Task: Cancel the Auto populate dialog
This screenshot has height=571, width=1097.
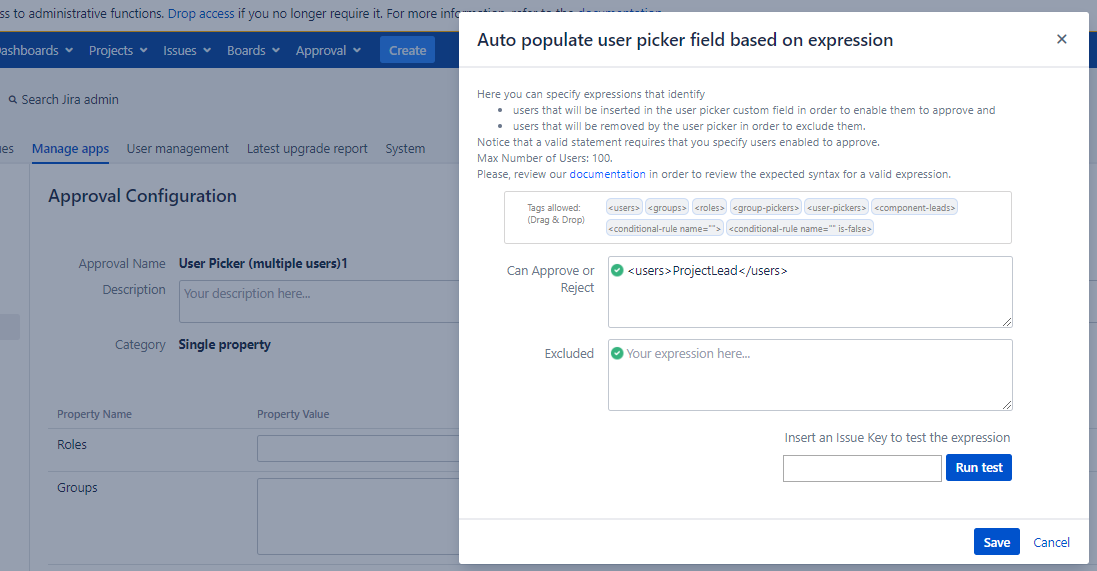Action: pos(1051,542)
